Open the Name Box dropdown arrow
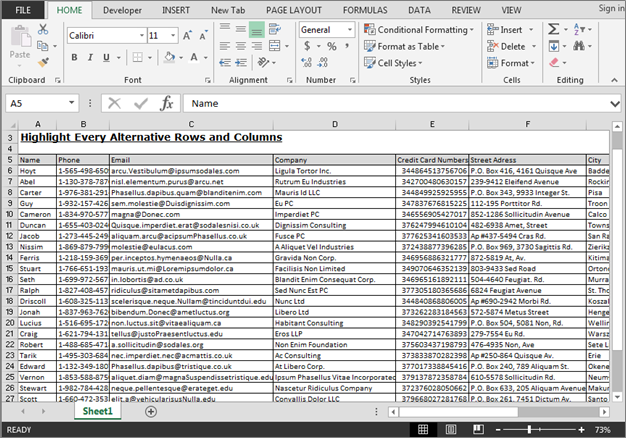626x438 pixels. click(71, 103)
